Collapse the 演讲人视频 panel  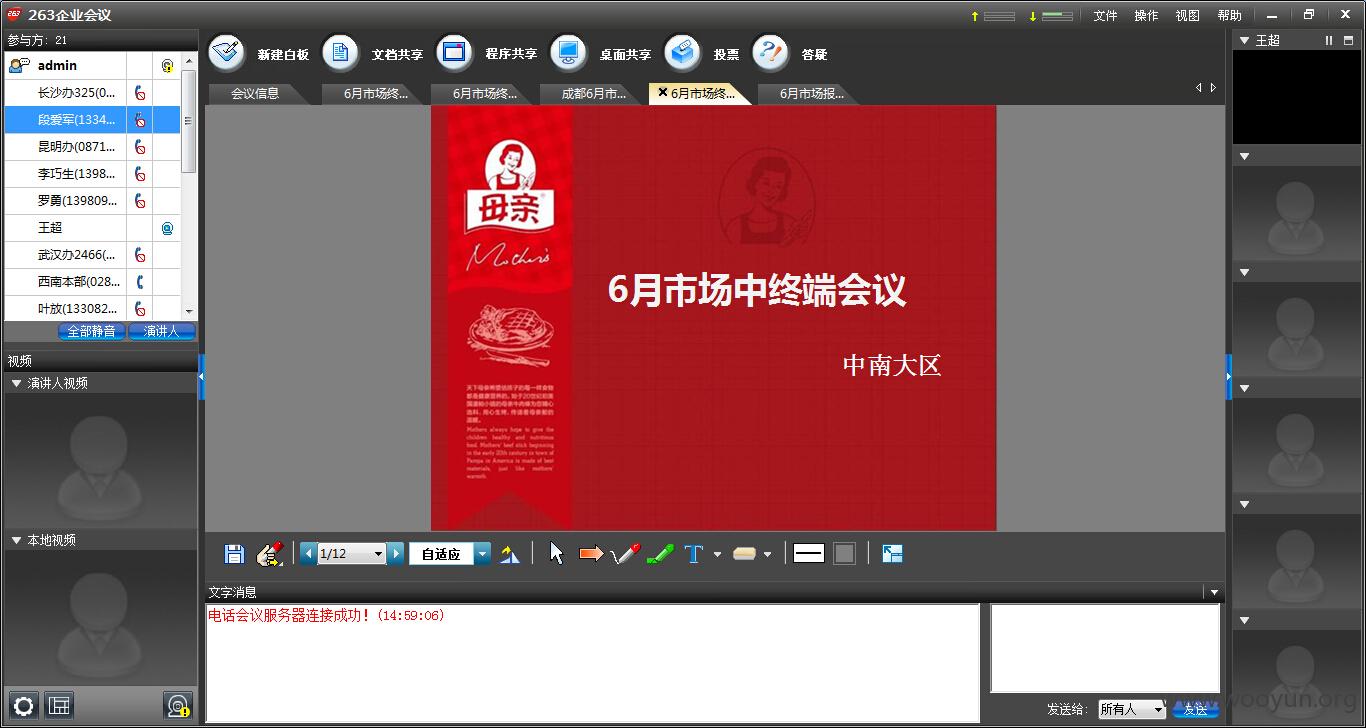click(x=16, y=383)
